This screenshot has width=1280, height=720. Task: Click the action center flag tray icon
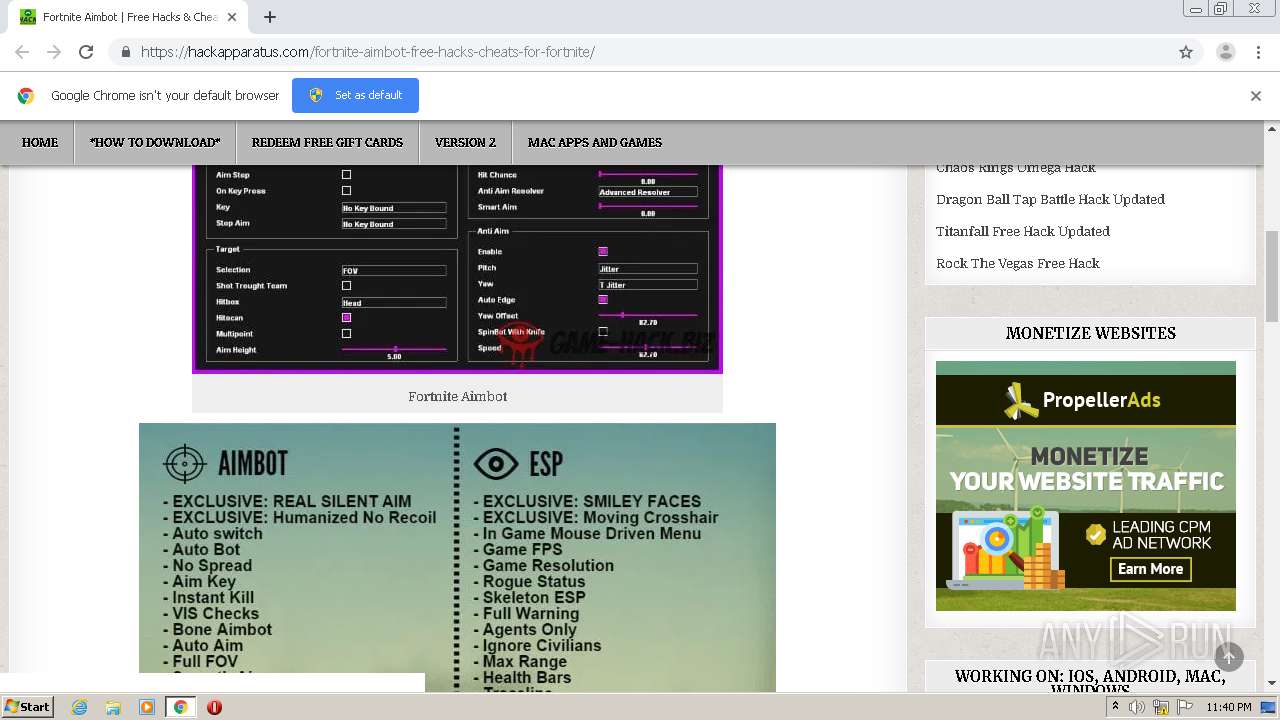tap(1185, 707)
